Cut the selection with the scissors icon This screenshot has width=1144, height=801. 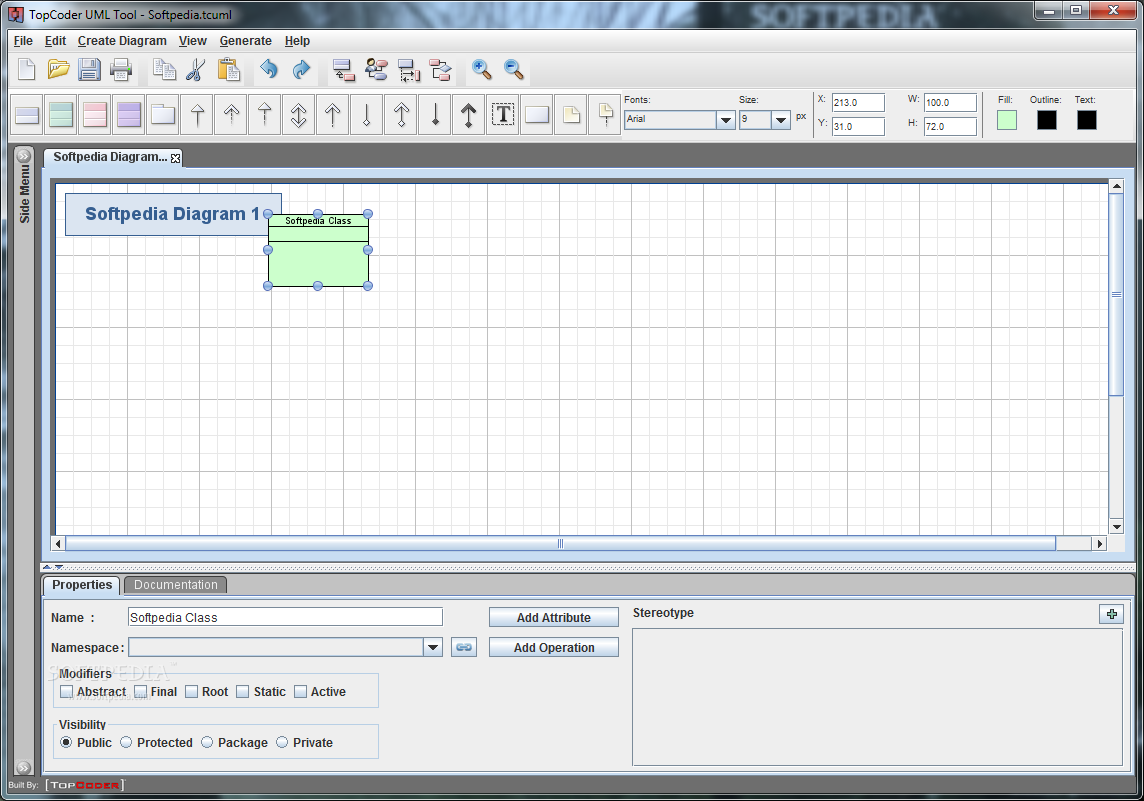(196, 70)
